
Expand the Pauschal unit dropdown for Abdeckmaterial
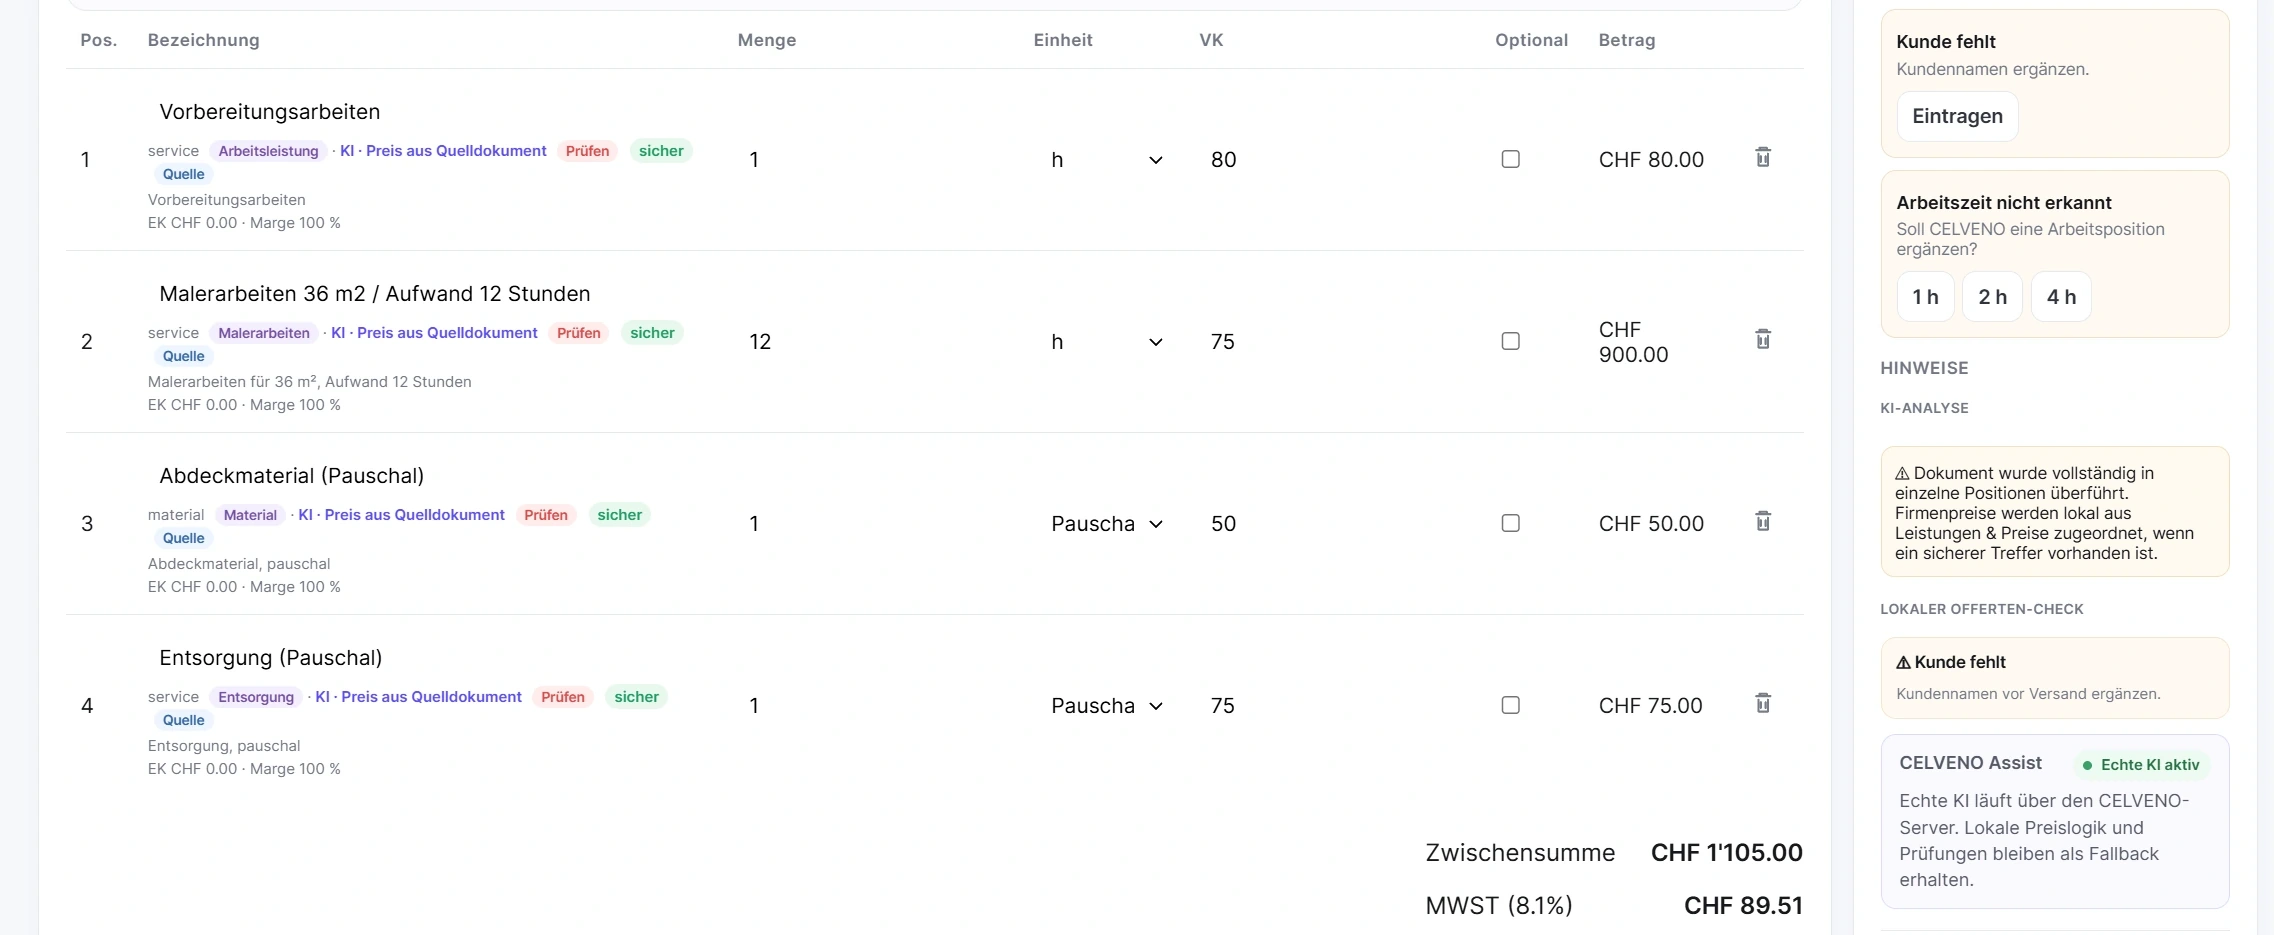point(1107,524)
